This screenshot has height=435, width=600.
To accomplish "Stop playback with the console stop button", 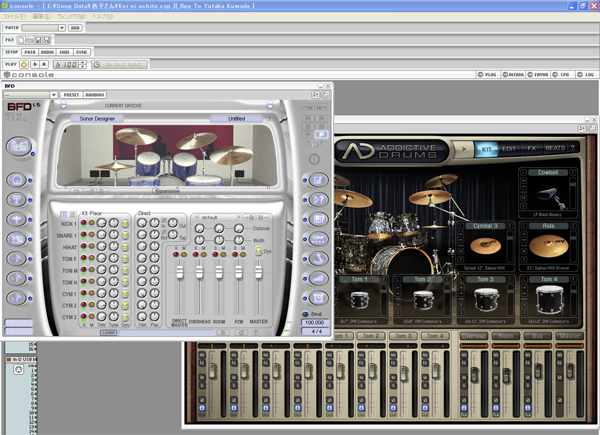I will tap(44, 64).
